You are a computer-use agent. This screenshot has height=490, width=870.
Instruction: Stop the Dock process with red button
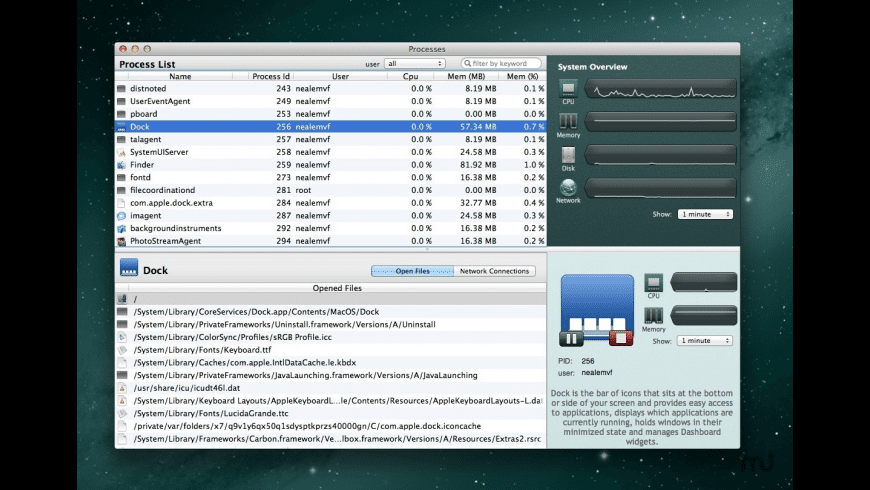pyautogui.click(x=620, y=339)
